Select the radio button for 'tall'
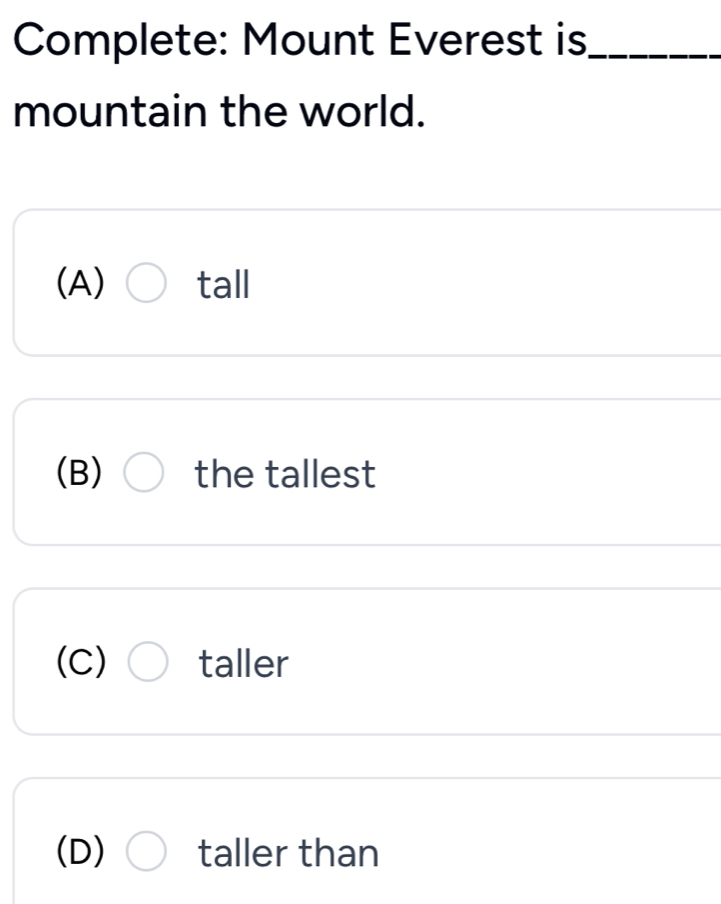This screenshot has height=904, width=721. pyautogui.click(x=147, y=285)
